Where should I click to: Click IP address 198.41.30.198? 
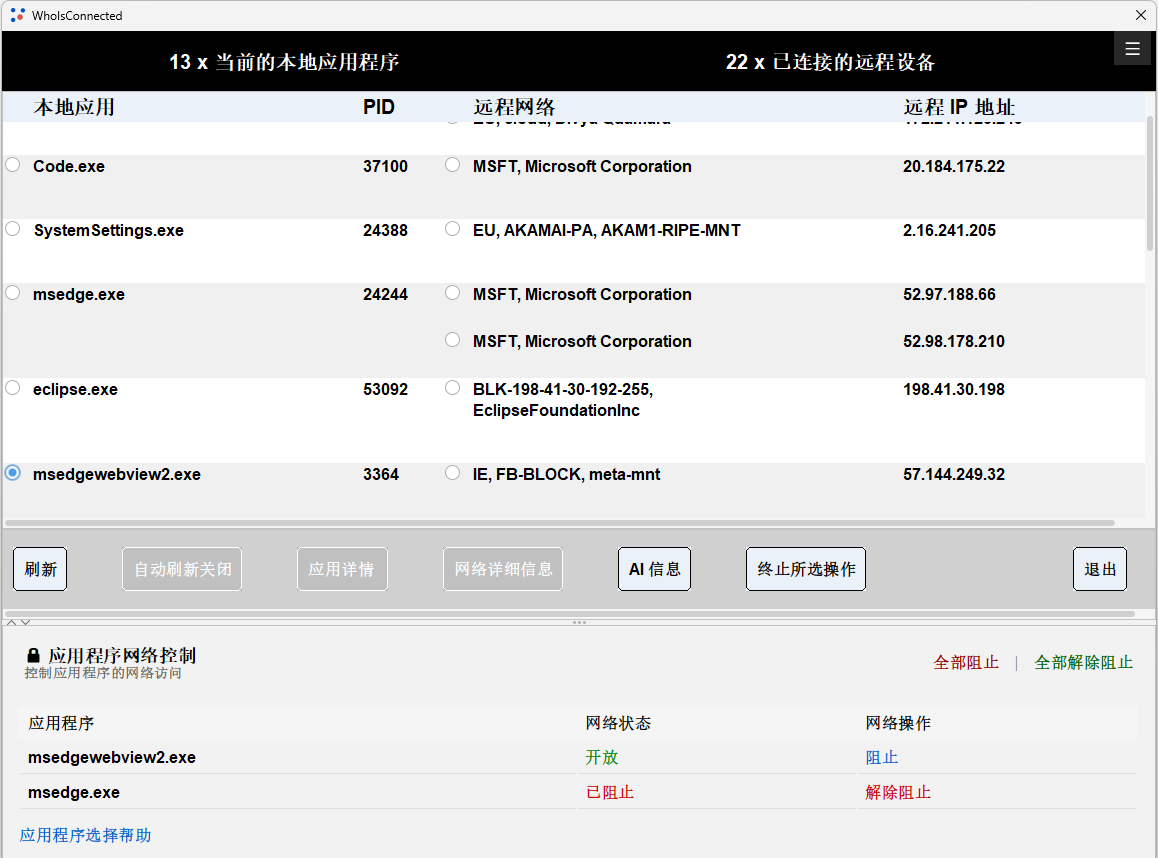(953, 389)
